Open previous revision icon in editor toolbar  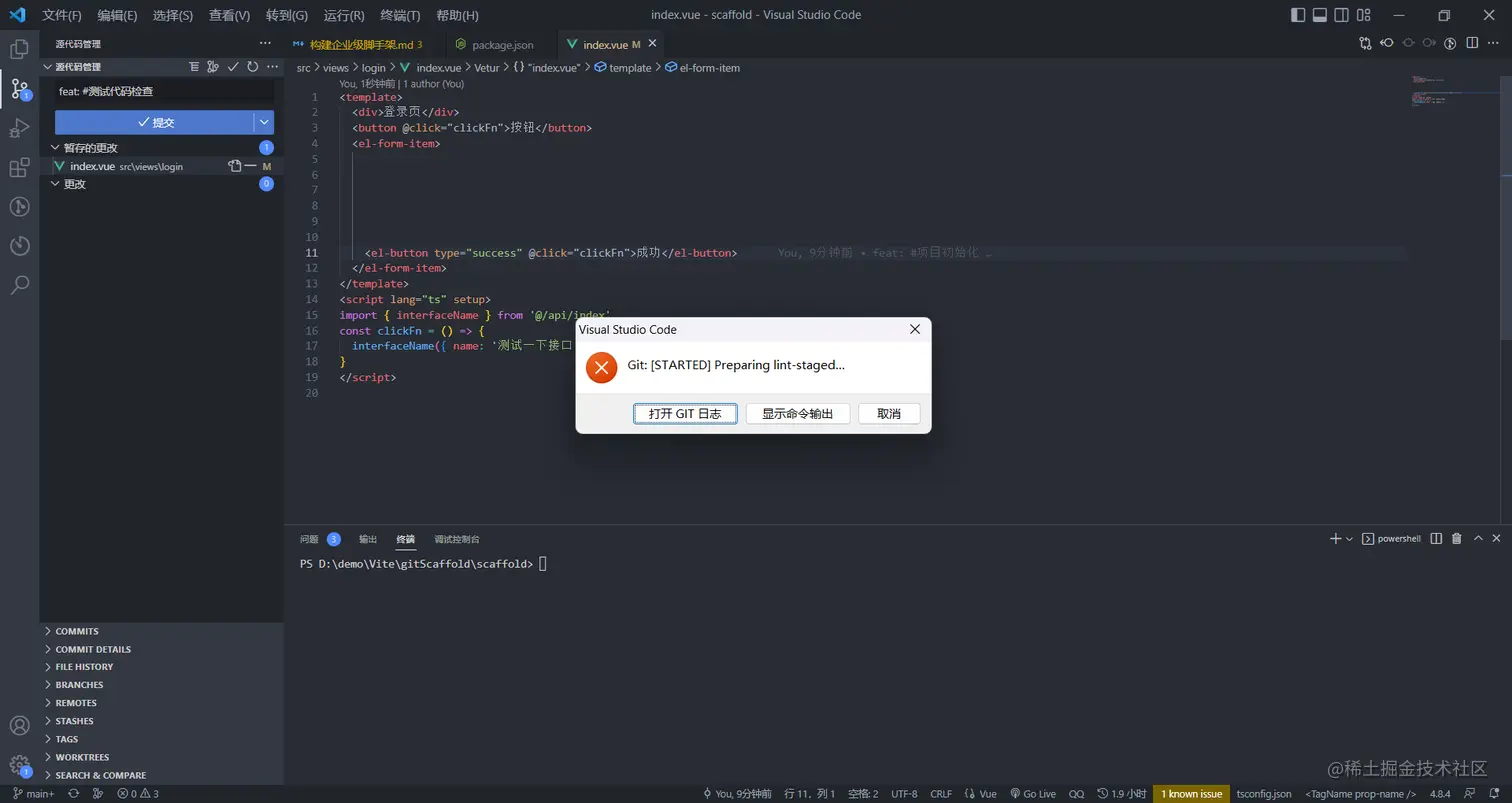point(1387,44)
